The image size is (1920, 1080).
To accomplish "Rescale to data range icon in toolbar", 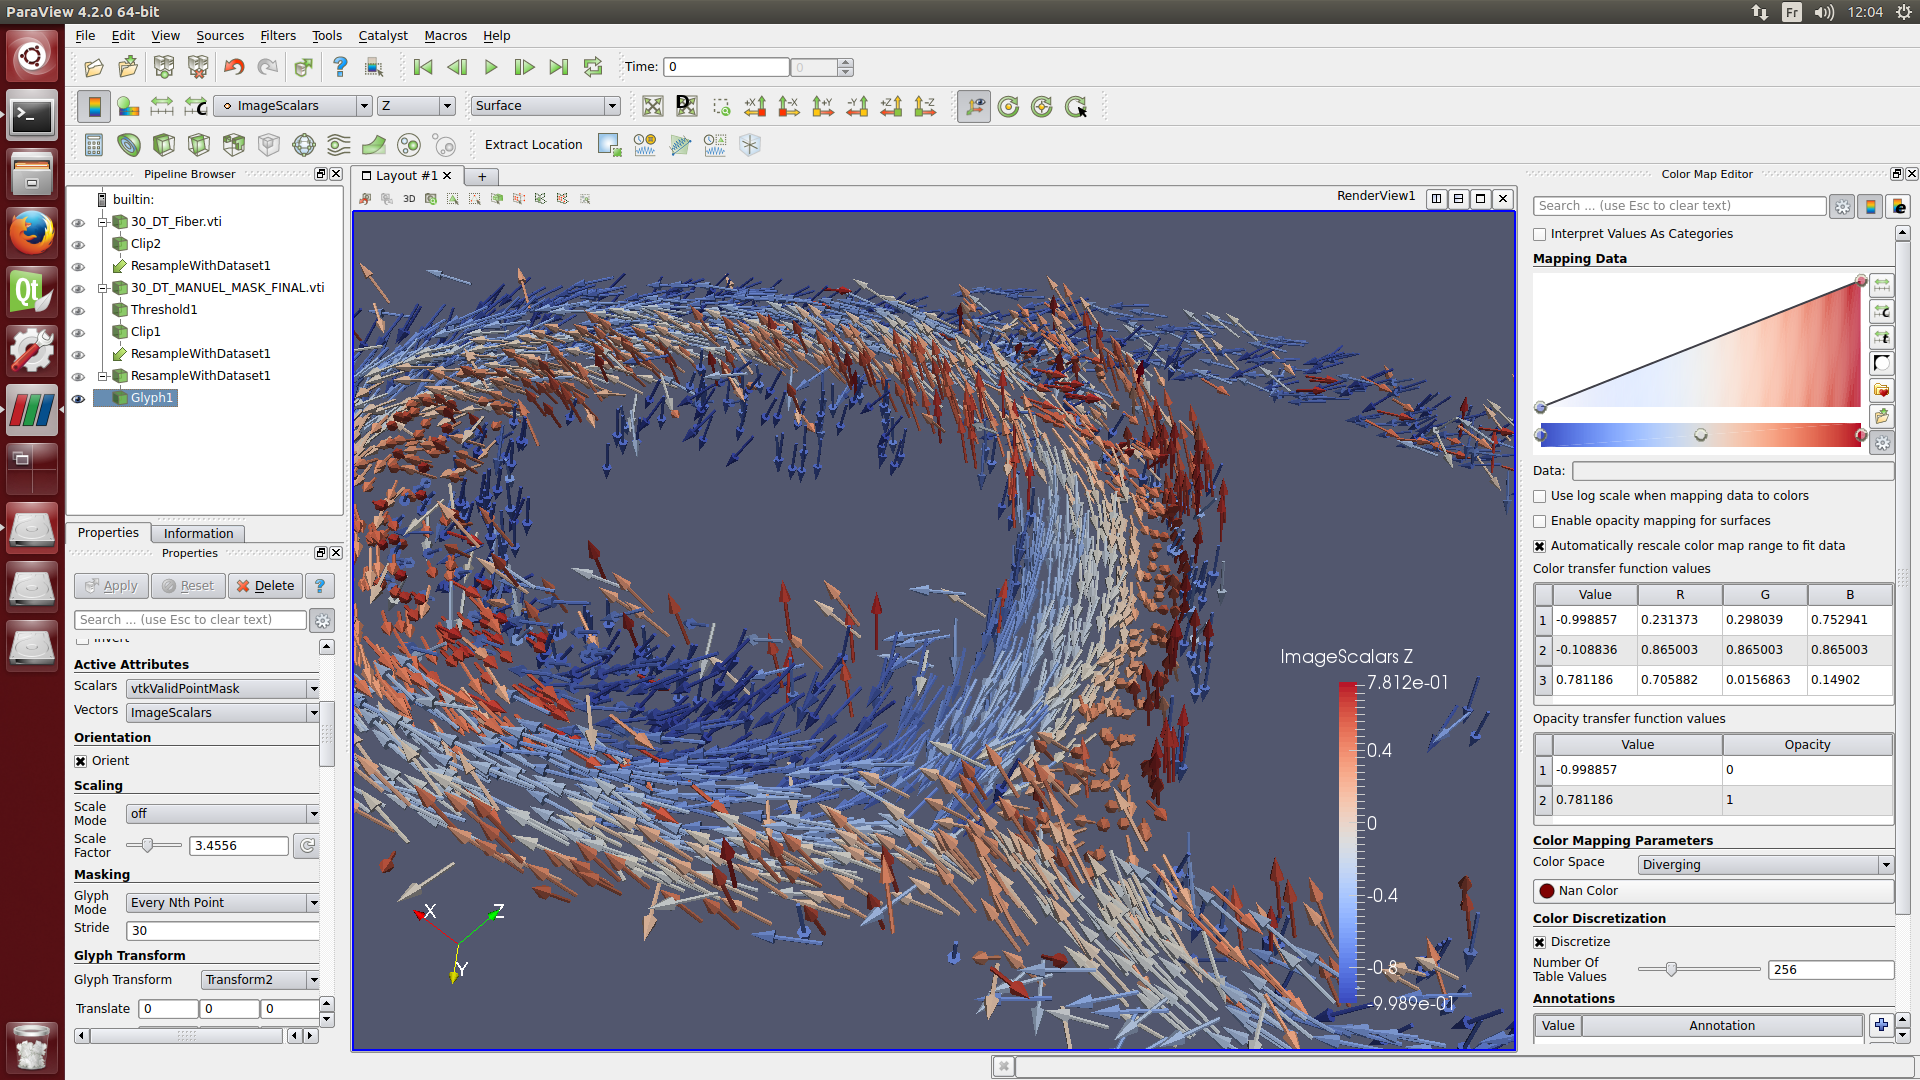I will pos(162,106).
